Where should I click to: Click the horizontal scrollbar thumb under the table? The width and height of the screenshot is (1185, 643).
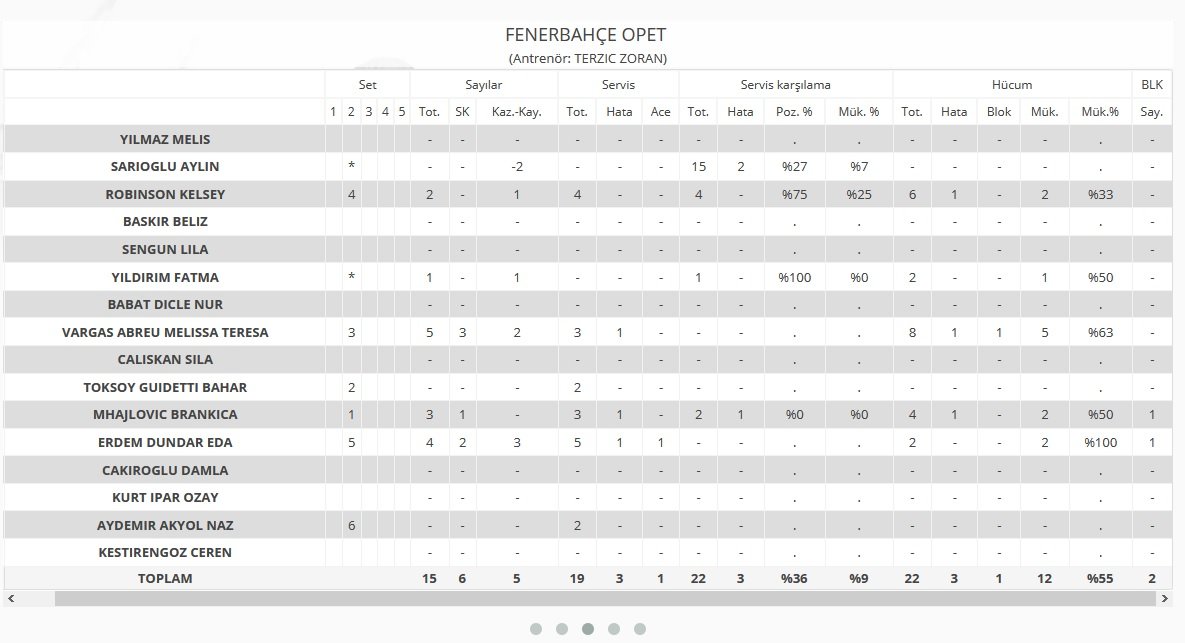tap(600, 598)
